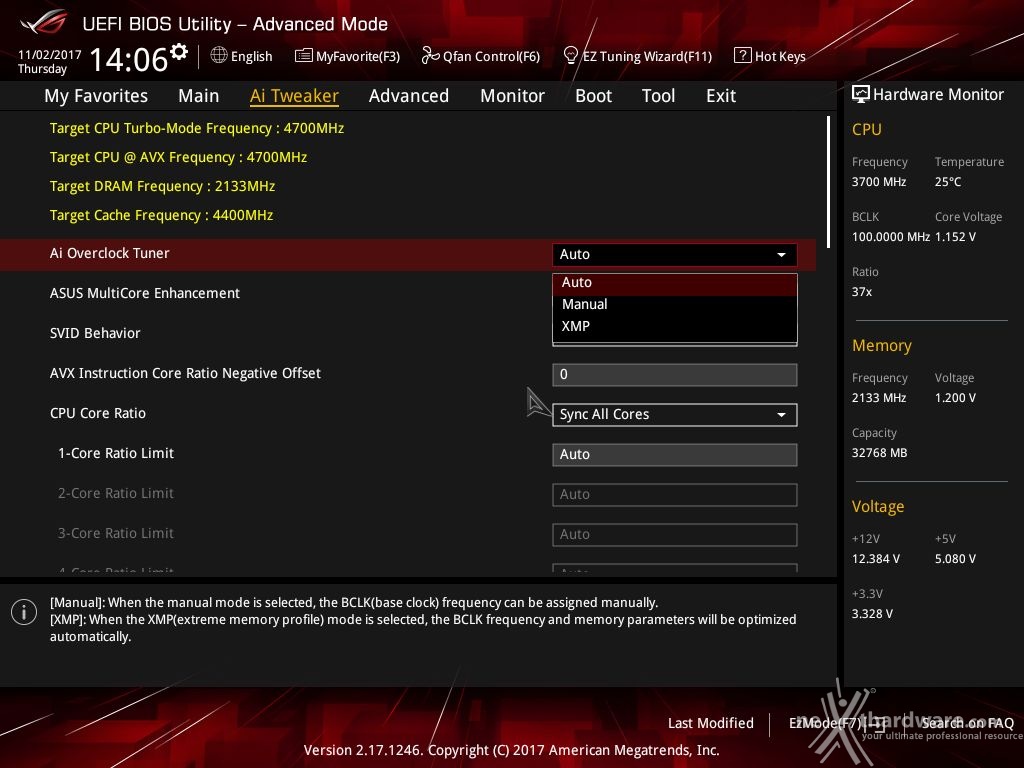Open the Monitor tab

[512, 96]
